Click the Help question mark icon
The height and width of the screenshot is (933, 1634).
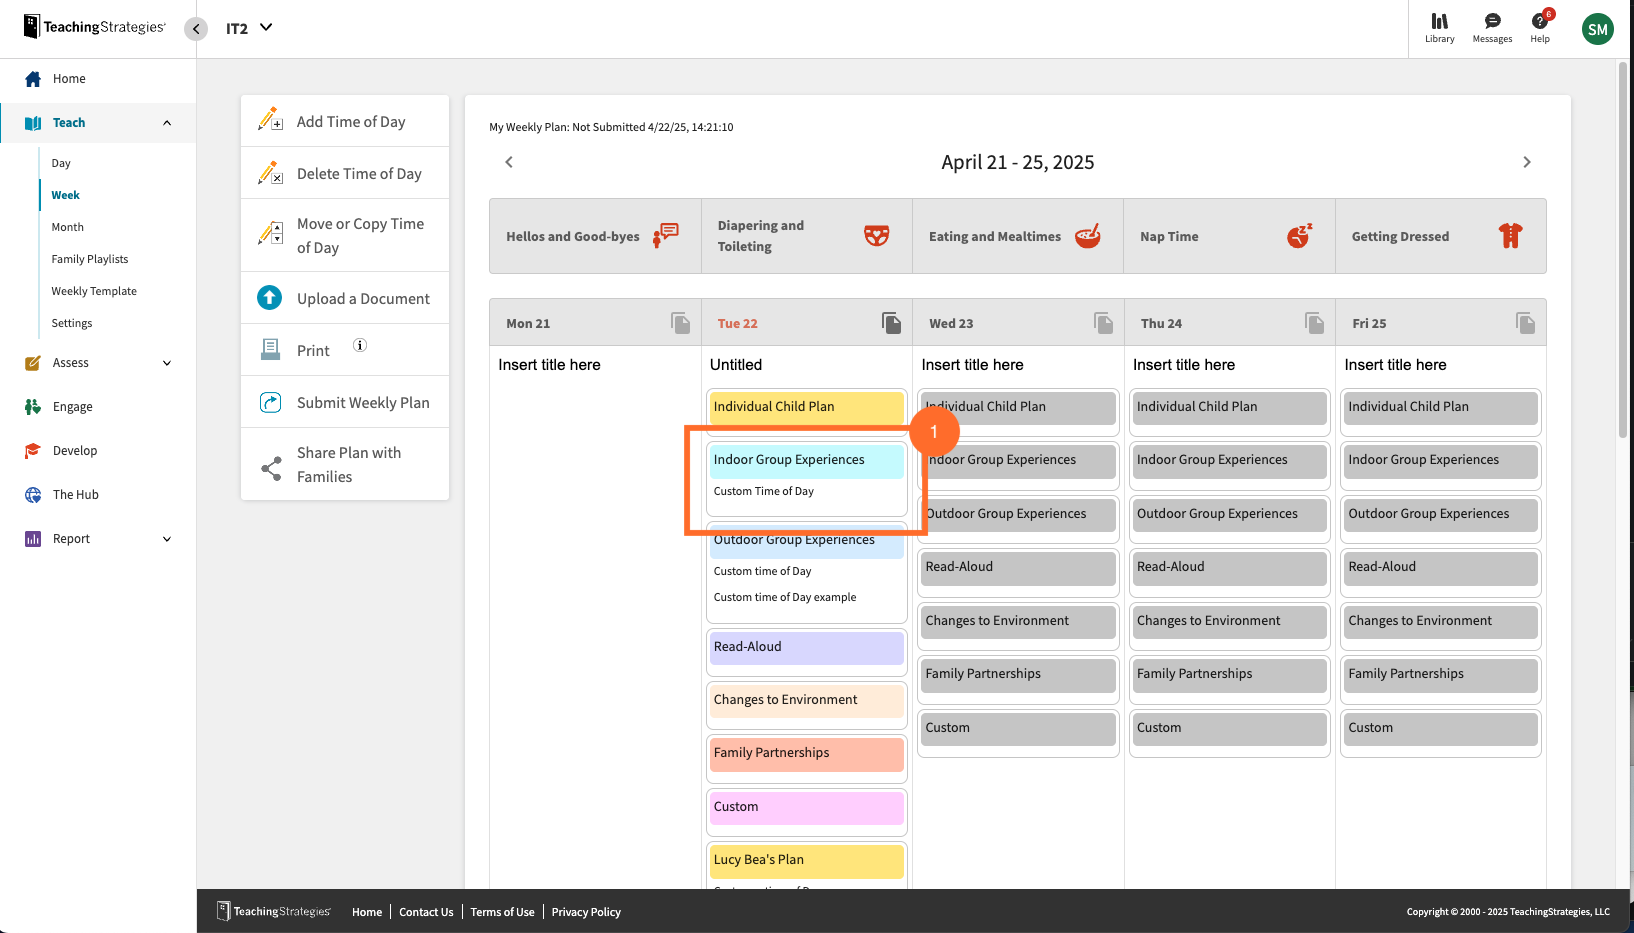point(1539,22)
